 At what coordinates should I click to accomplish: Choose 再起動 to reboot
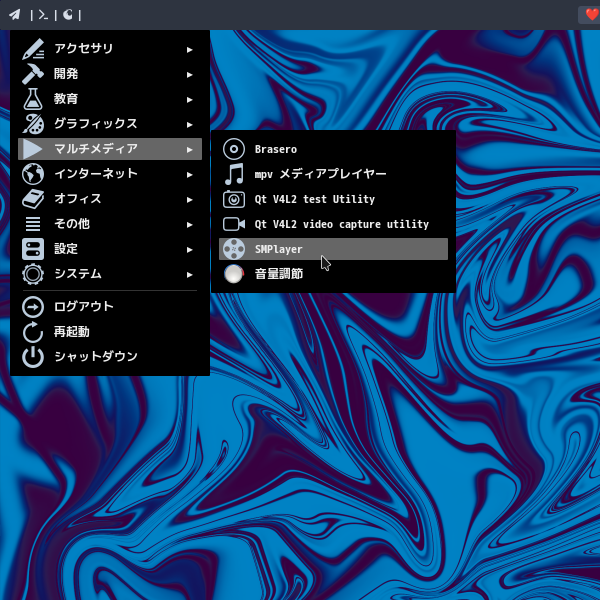(110, 332)
